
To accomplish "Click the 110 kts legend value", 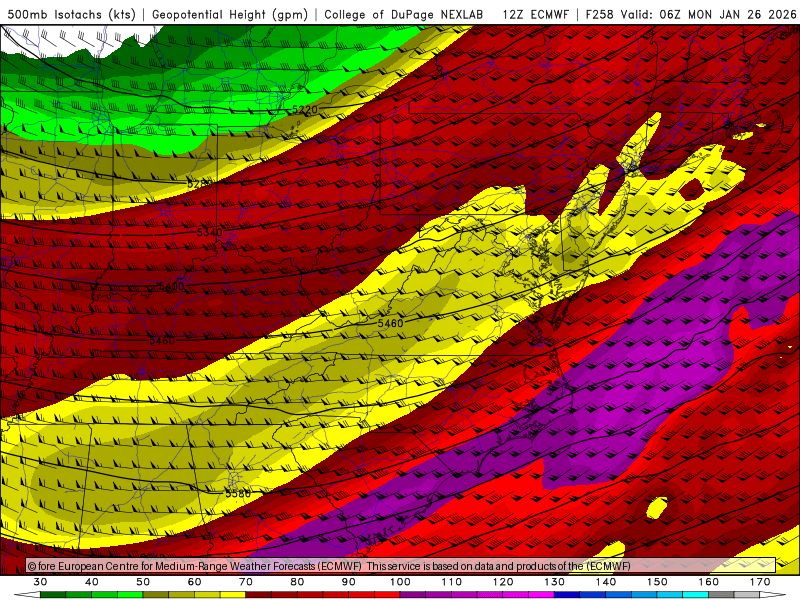I will 452,582.
